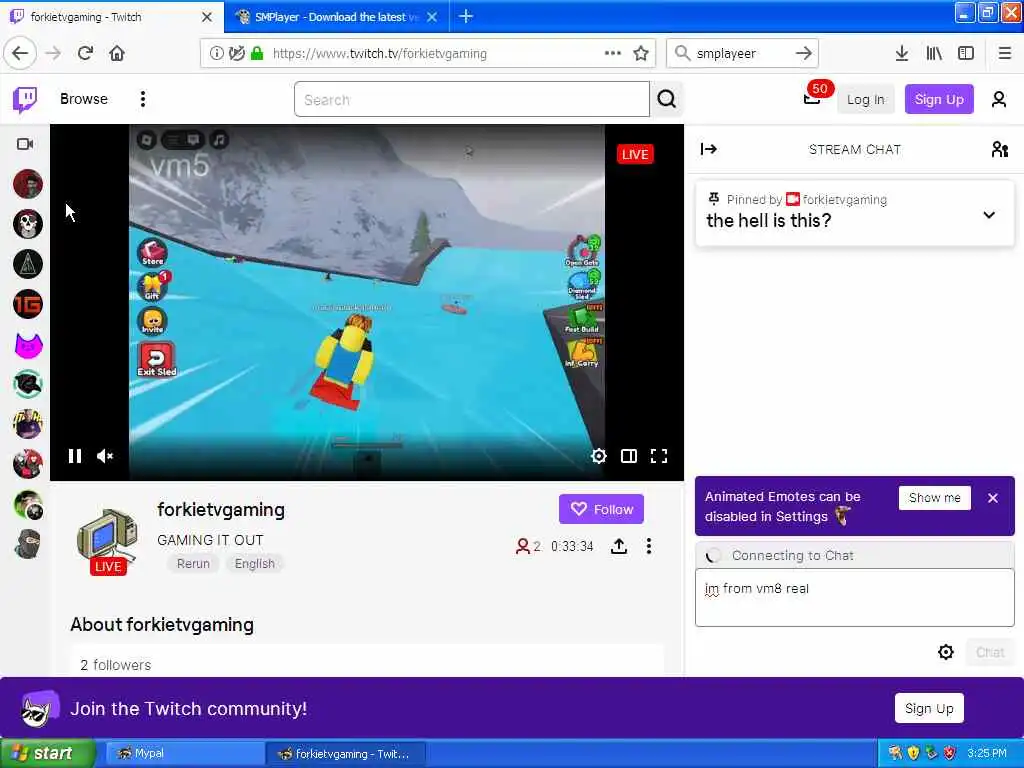Open the red 1G channel avatar in sidebar

(x=28, y=304)
